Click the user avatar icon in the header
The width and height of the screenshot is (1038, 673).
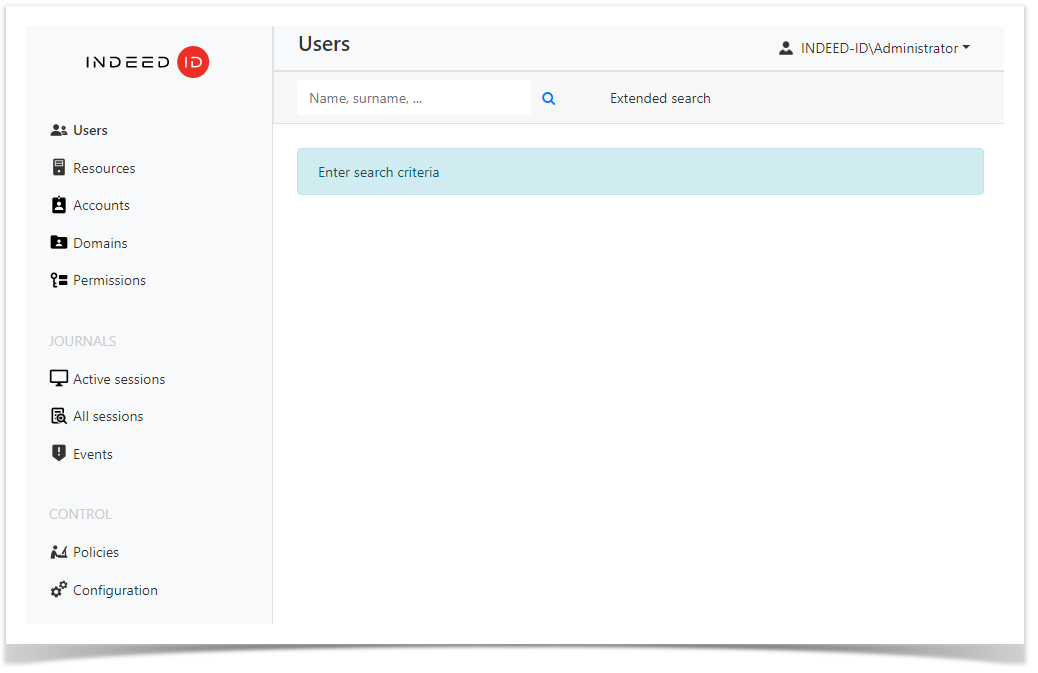click(786, 47)
